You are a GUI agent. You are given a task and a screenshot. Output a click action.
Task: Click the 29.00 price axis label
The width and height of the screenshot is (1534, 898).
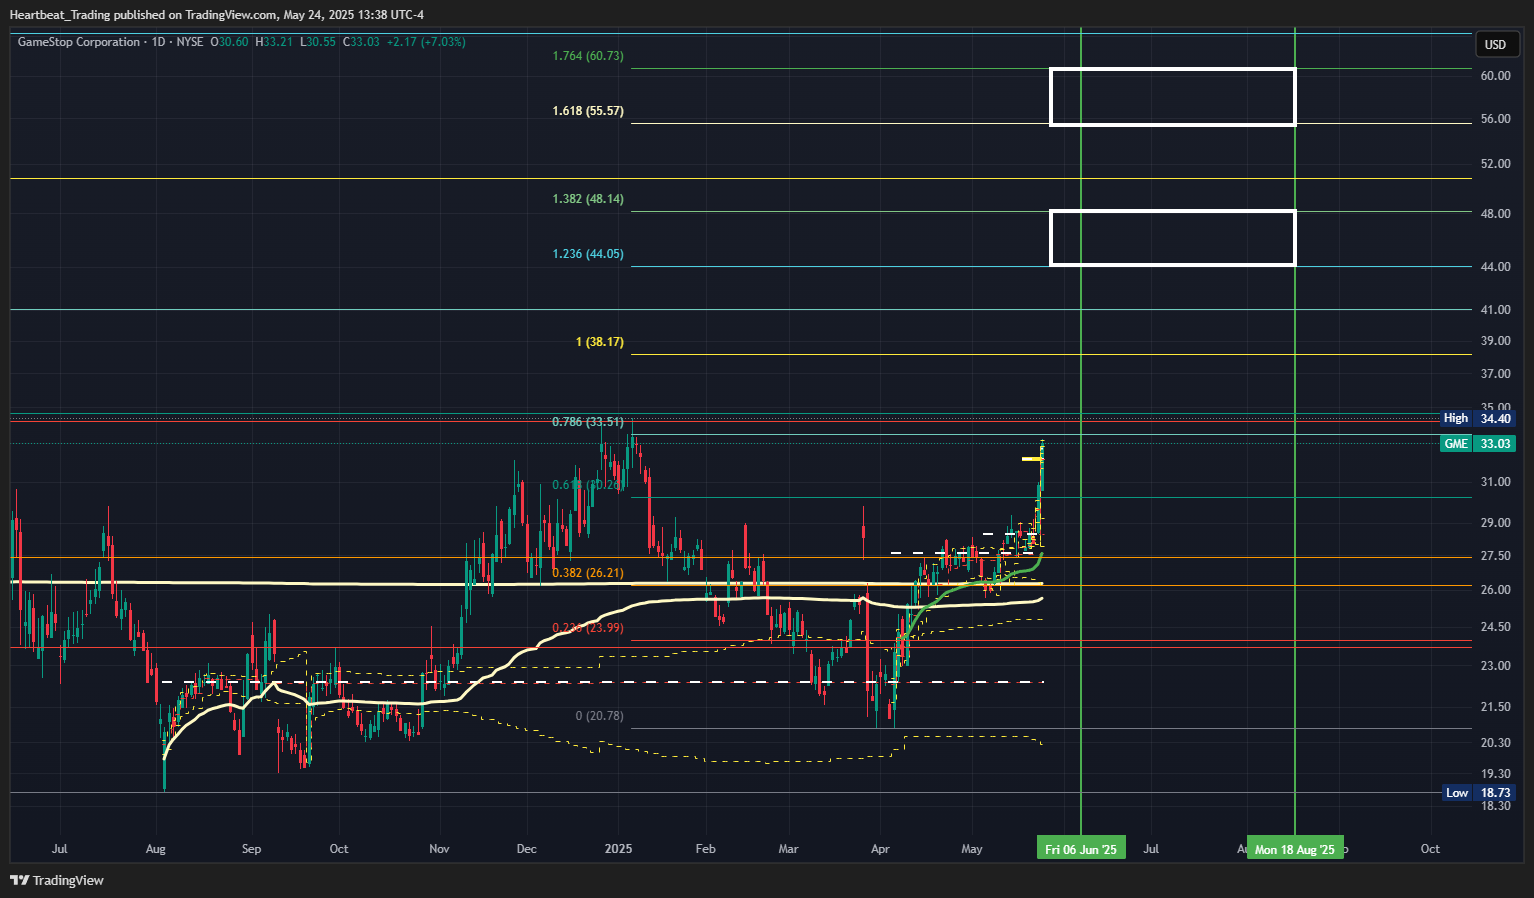pos(1496,523)
